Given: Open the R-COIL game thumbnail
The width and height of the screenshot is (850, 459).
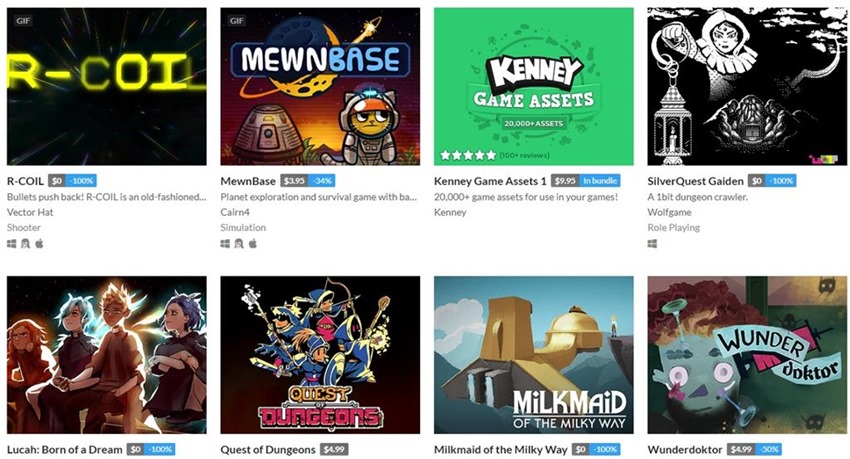Looking at the screenshot, I should tap(107, 86).
